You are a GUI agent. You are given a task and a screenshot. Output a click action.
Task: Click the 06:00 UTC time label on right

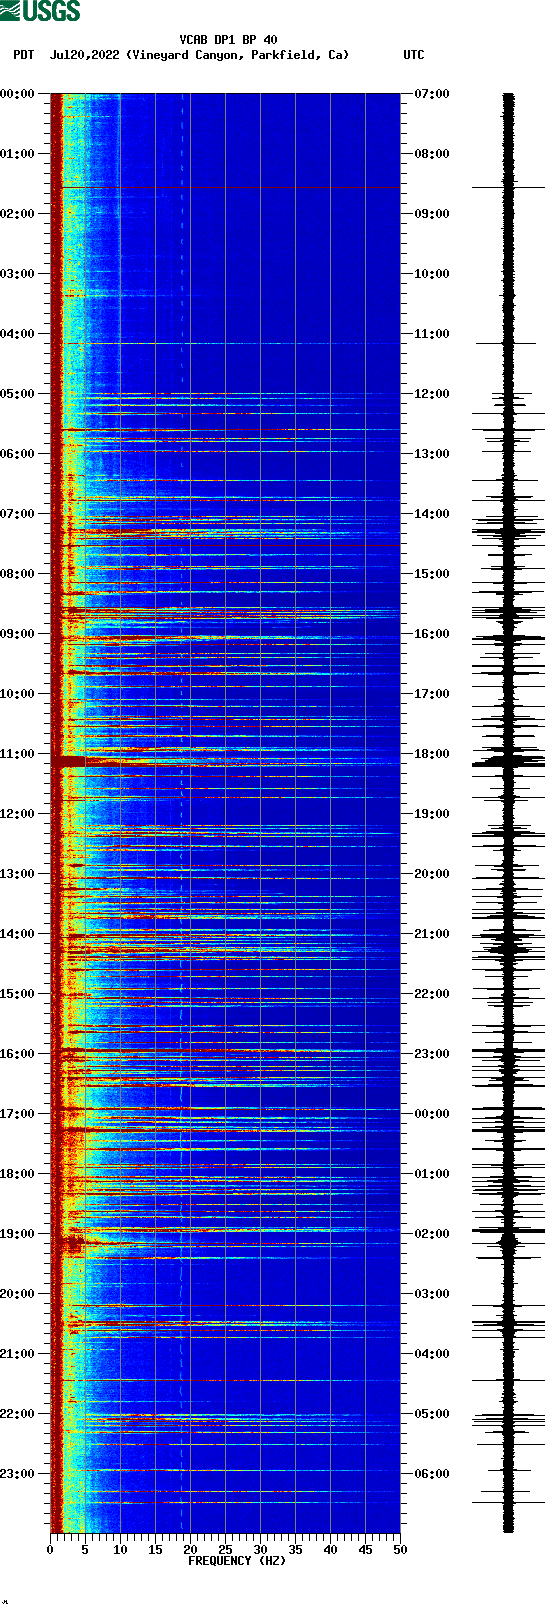pyautogui.click(x=432, y=1474)
